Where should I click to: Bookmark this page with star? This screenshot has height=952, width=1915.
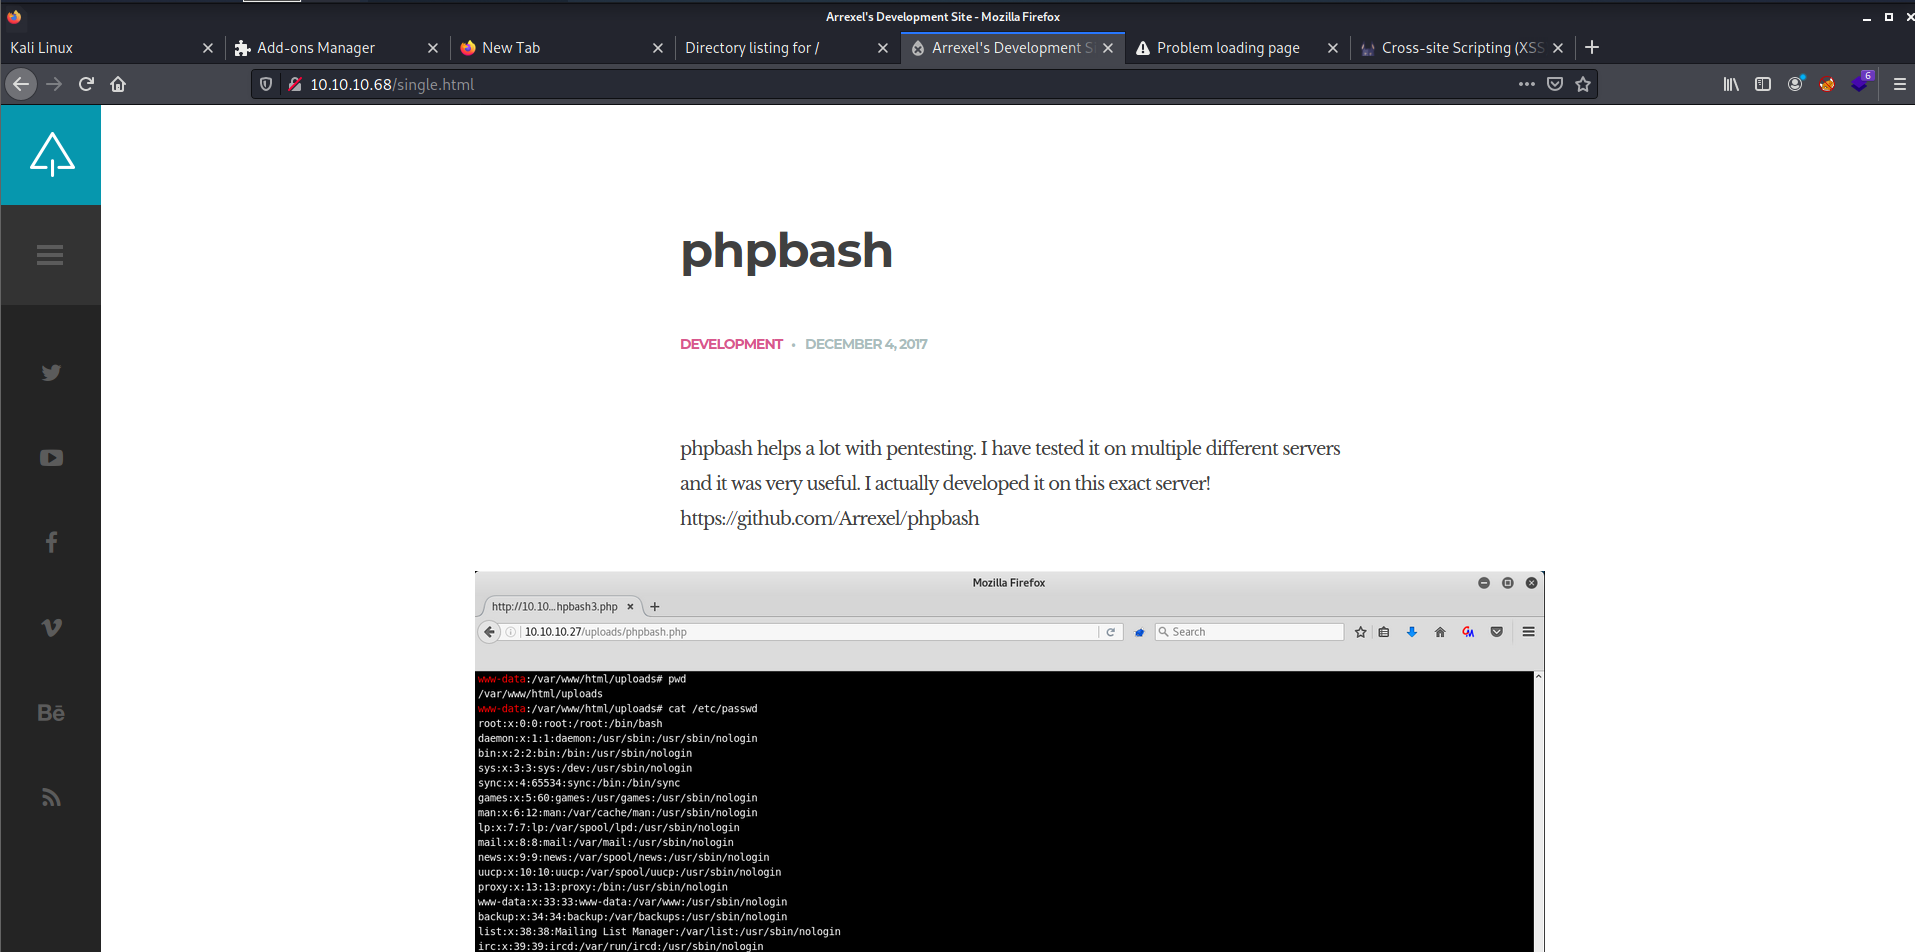1583,84
